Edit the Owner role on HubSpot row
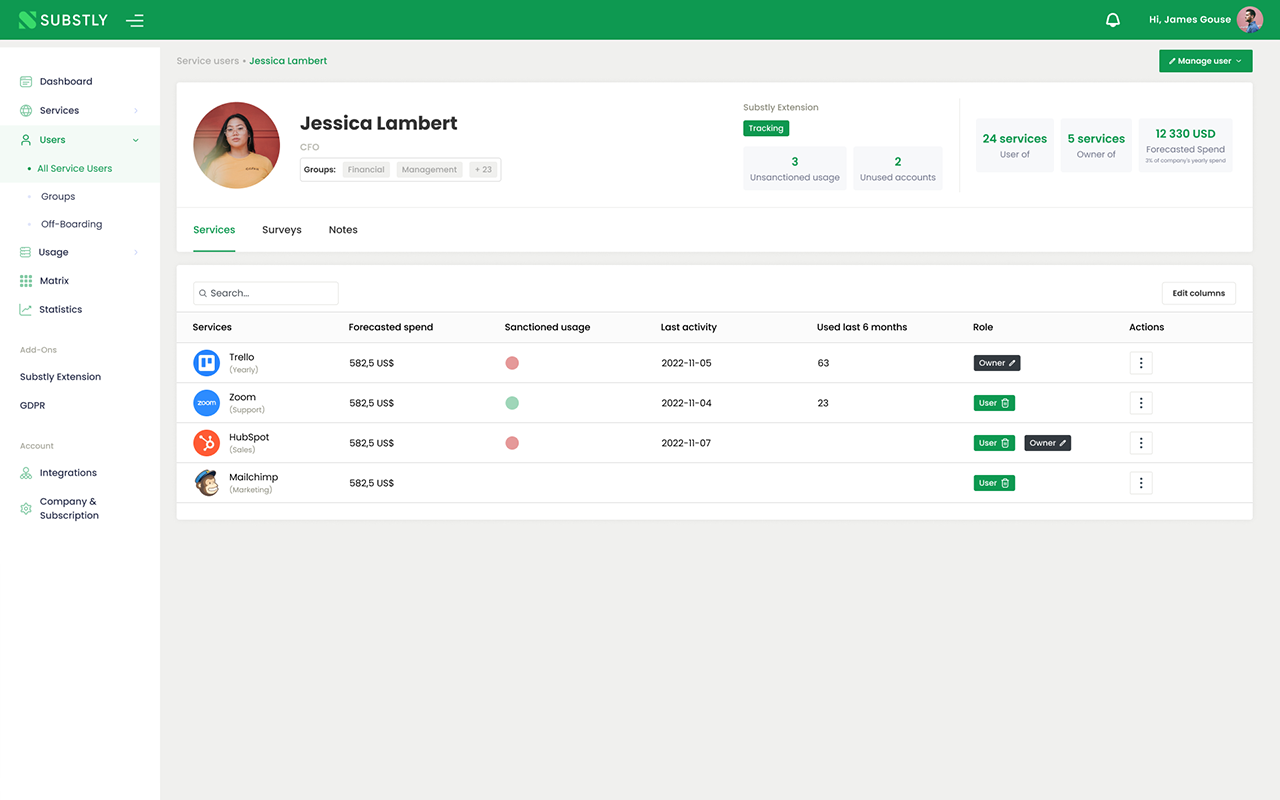This screenshot has width=1280, height=800. pyautogui.click(x=1063, y=443)
